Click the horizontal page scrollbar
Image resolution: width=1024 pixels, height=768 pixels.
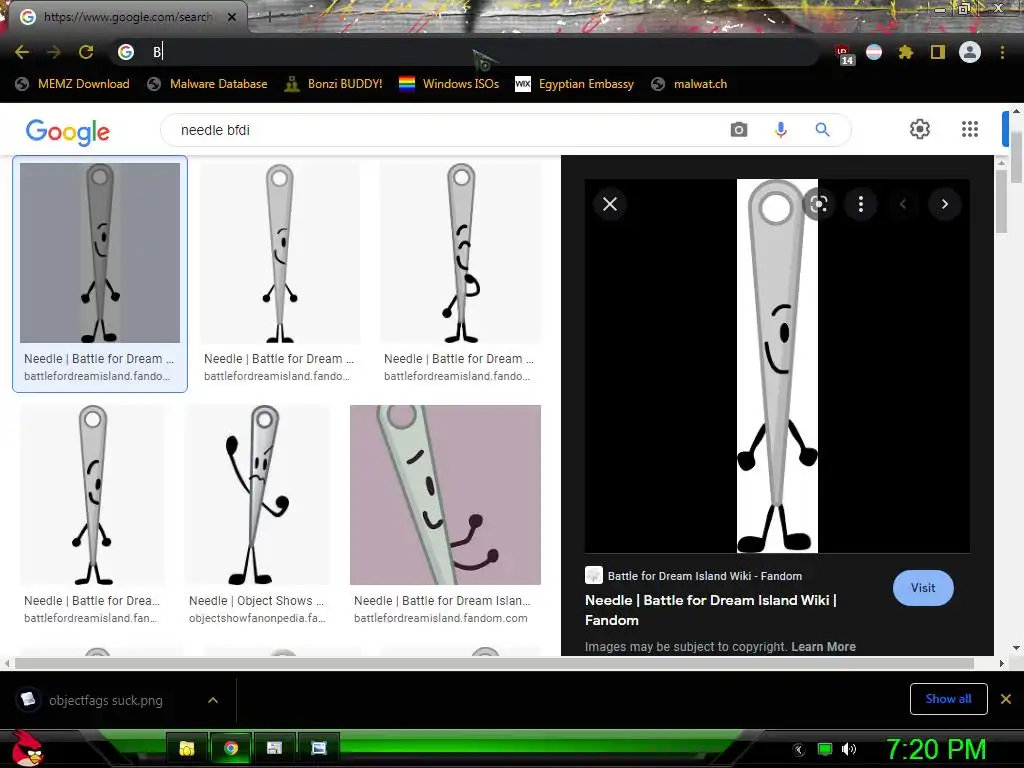point(494,664)
